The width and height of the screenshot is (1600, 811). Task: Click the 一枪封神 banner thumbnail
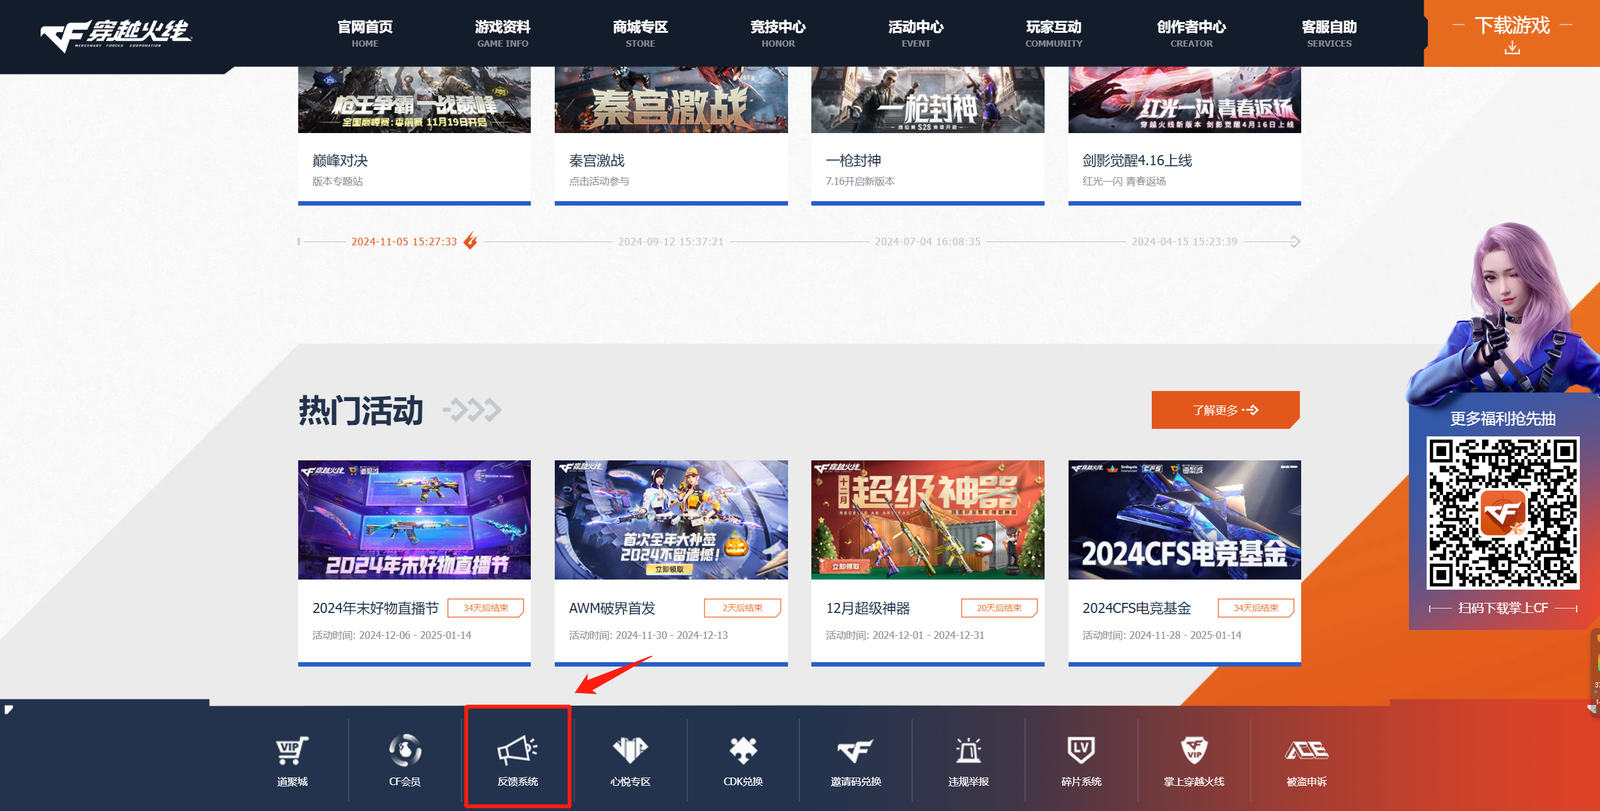(928, 100)
